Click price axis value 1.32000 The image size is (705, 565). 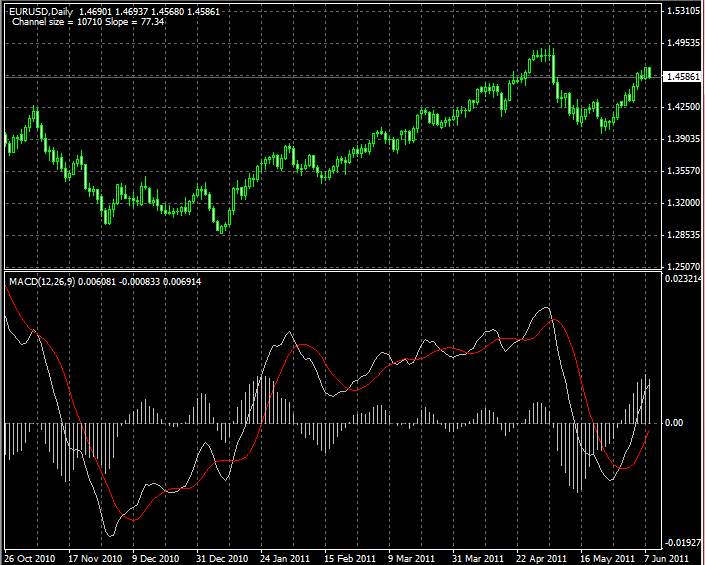pos(683,203)
